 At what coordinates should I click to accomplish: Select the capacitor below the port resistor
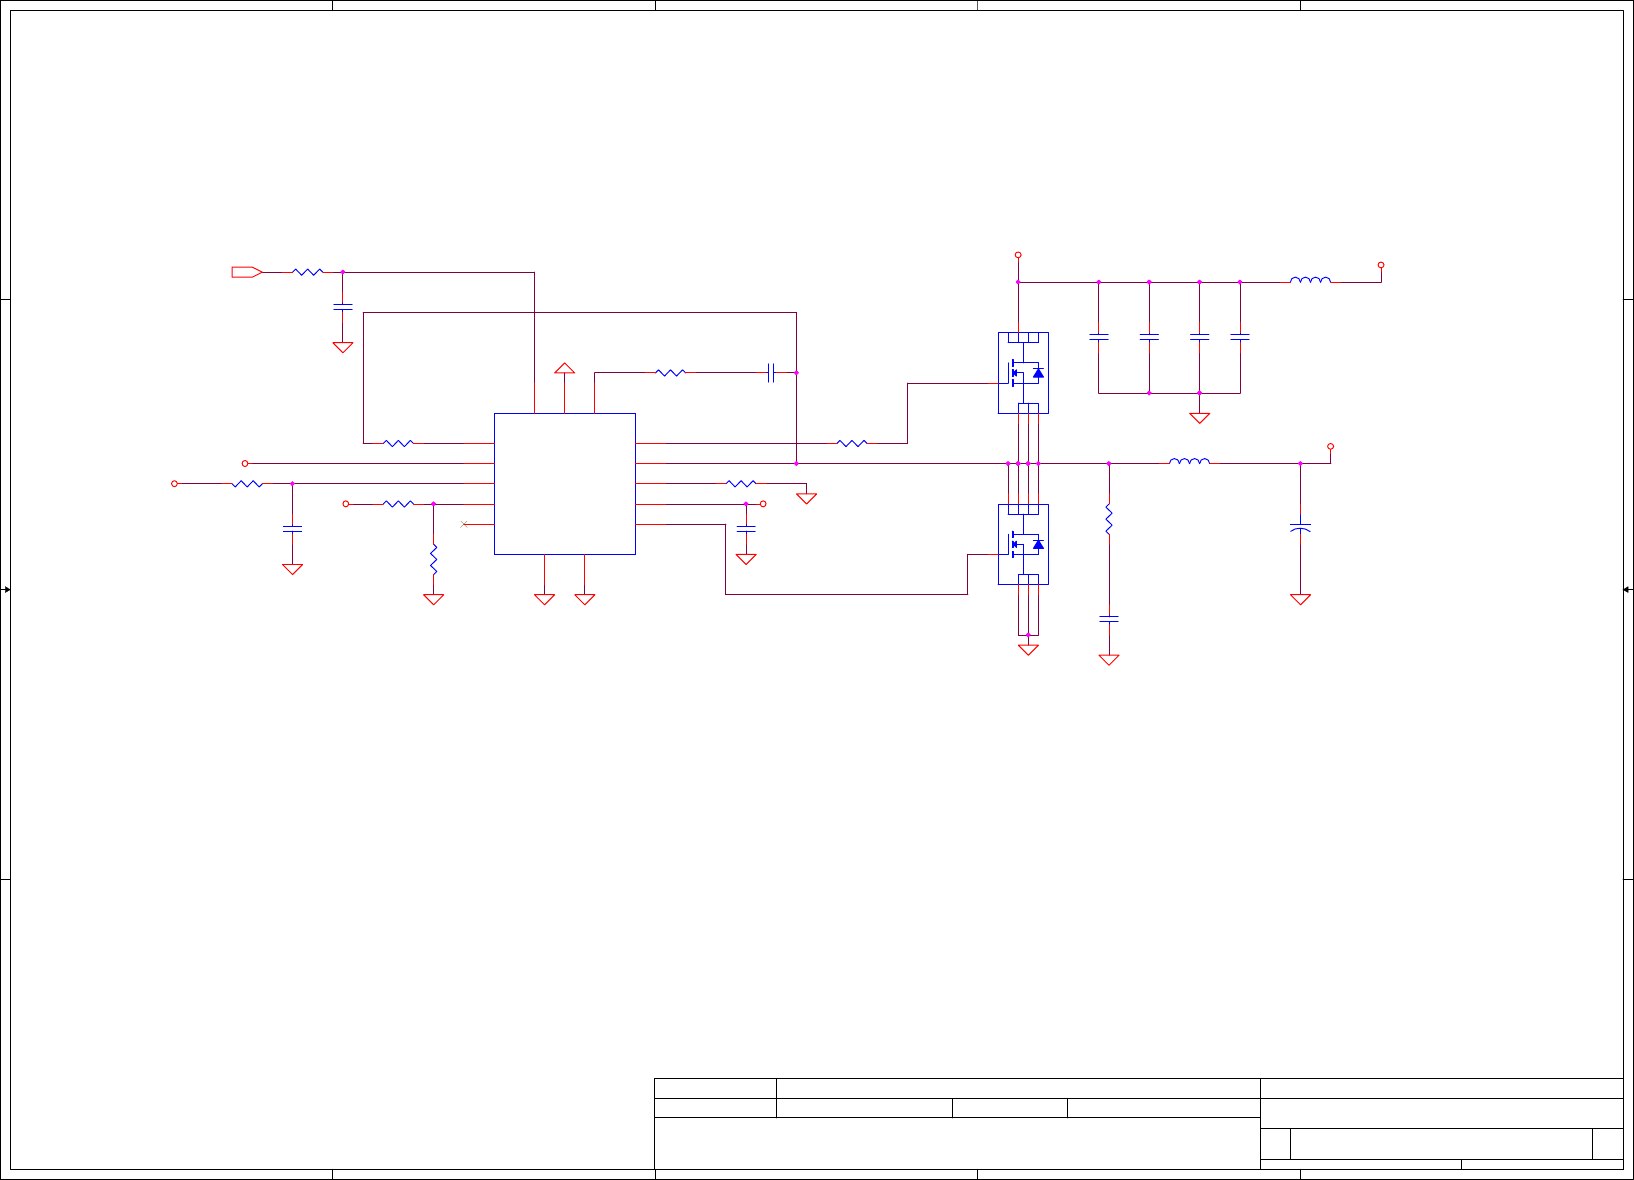tap(342, 307)
